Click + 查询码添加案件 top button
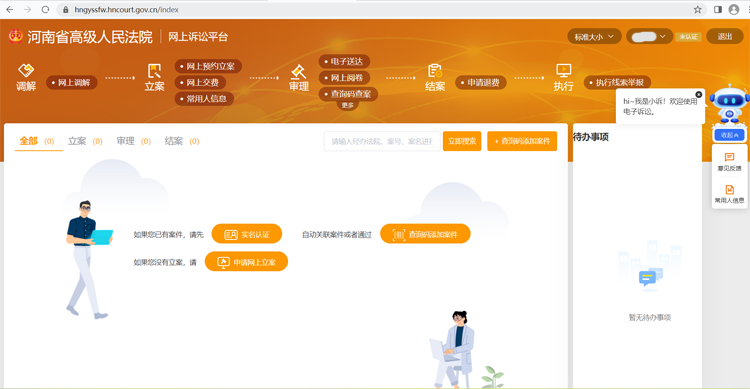The image size is (750, 389). click(x=522, y=141)
